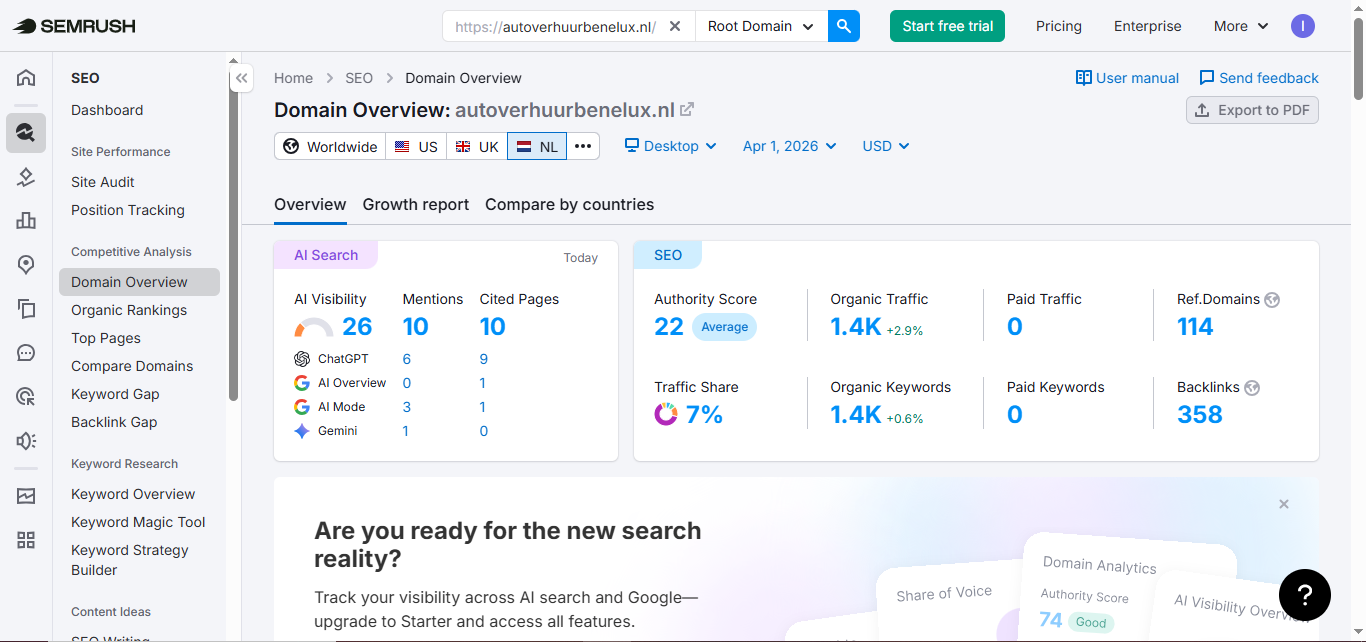1366x642 pixels.
Task: Select the Worldwide database
Action: pos(330,146)
